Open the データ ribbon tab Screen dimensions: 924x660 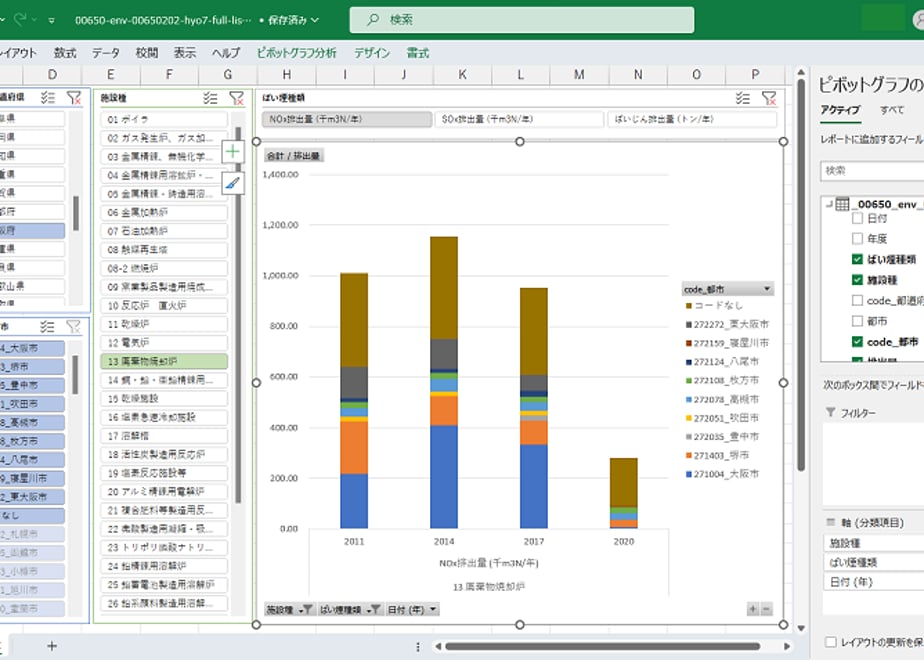pos(105,53)
